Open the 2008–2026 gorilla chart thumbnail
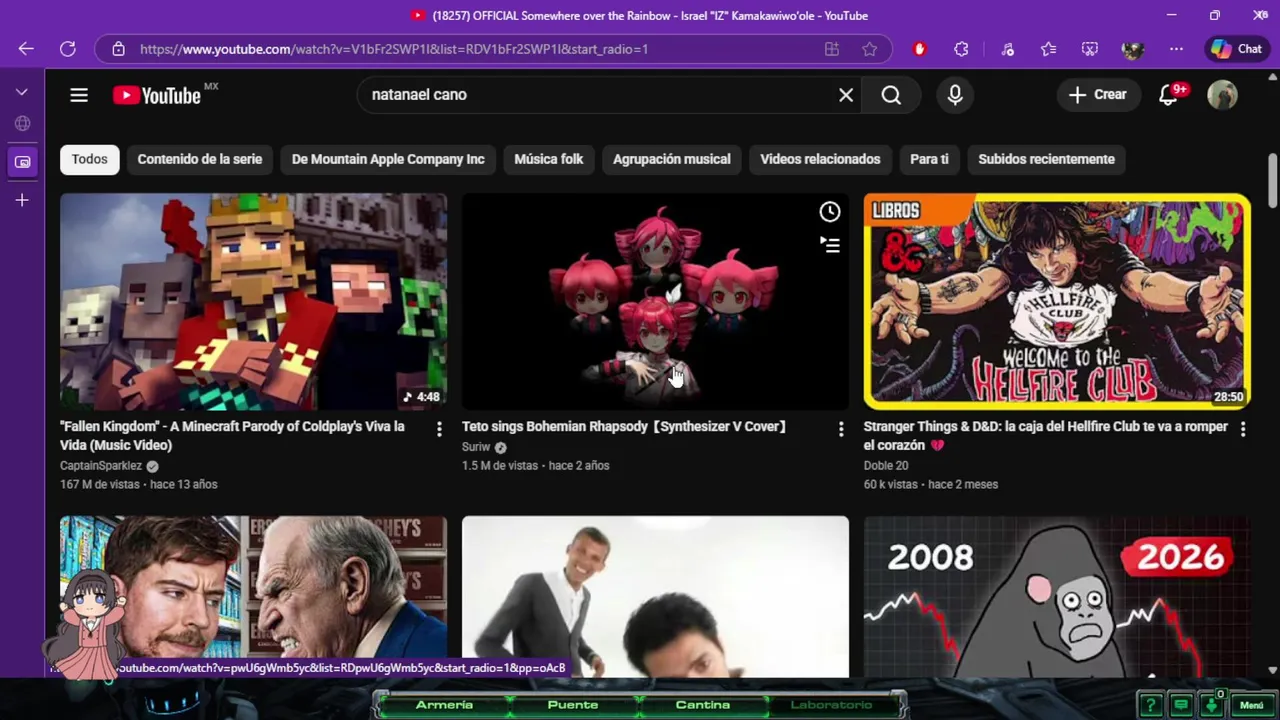The width and height of the screenshot is (1280, 720). (x=1057, y=596)
